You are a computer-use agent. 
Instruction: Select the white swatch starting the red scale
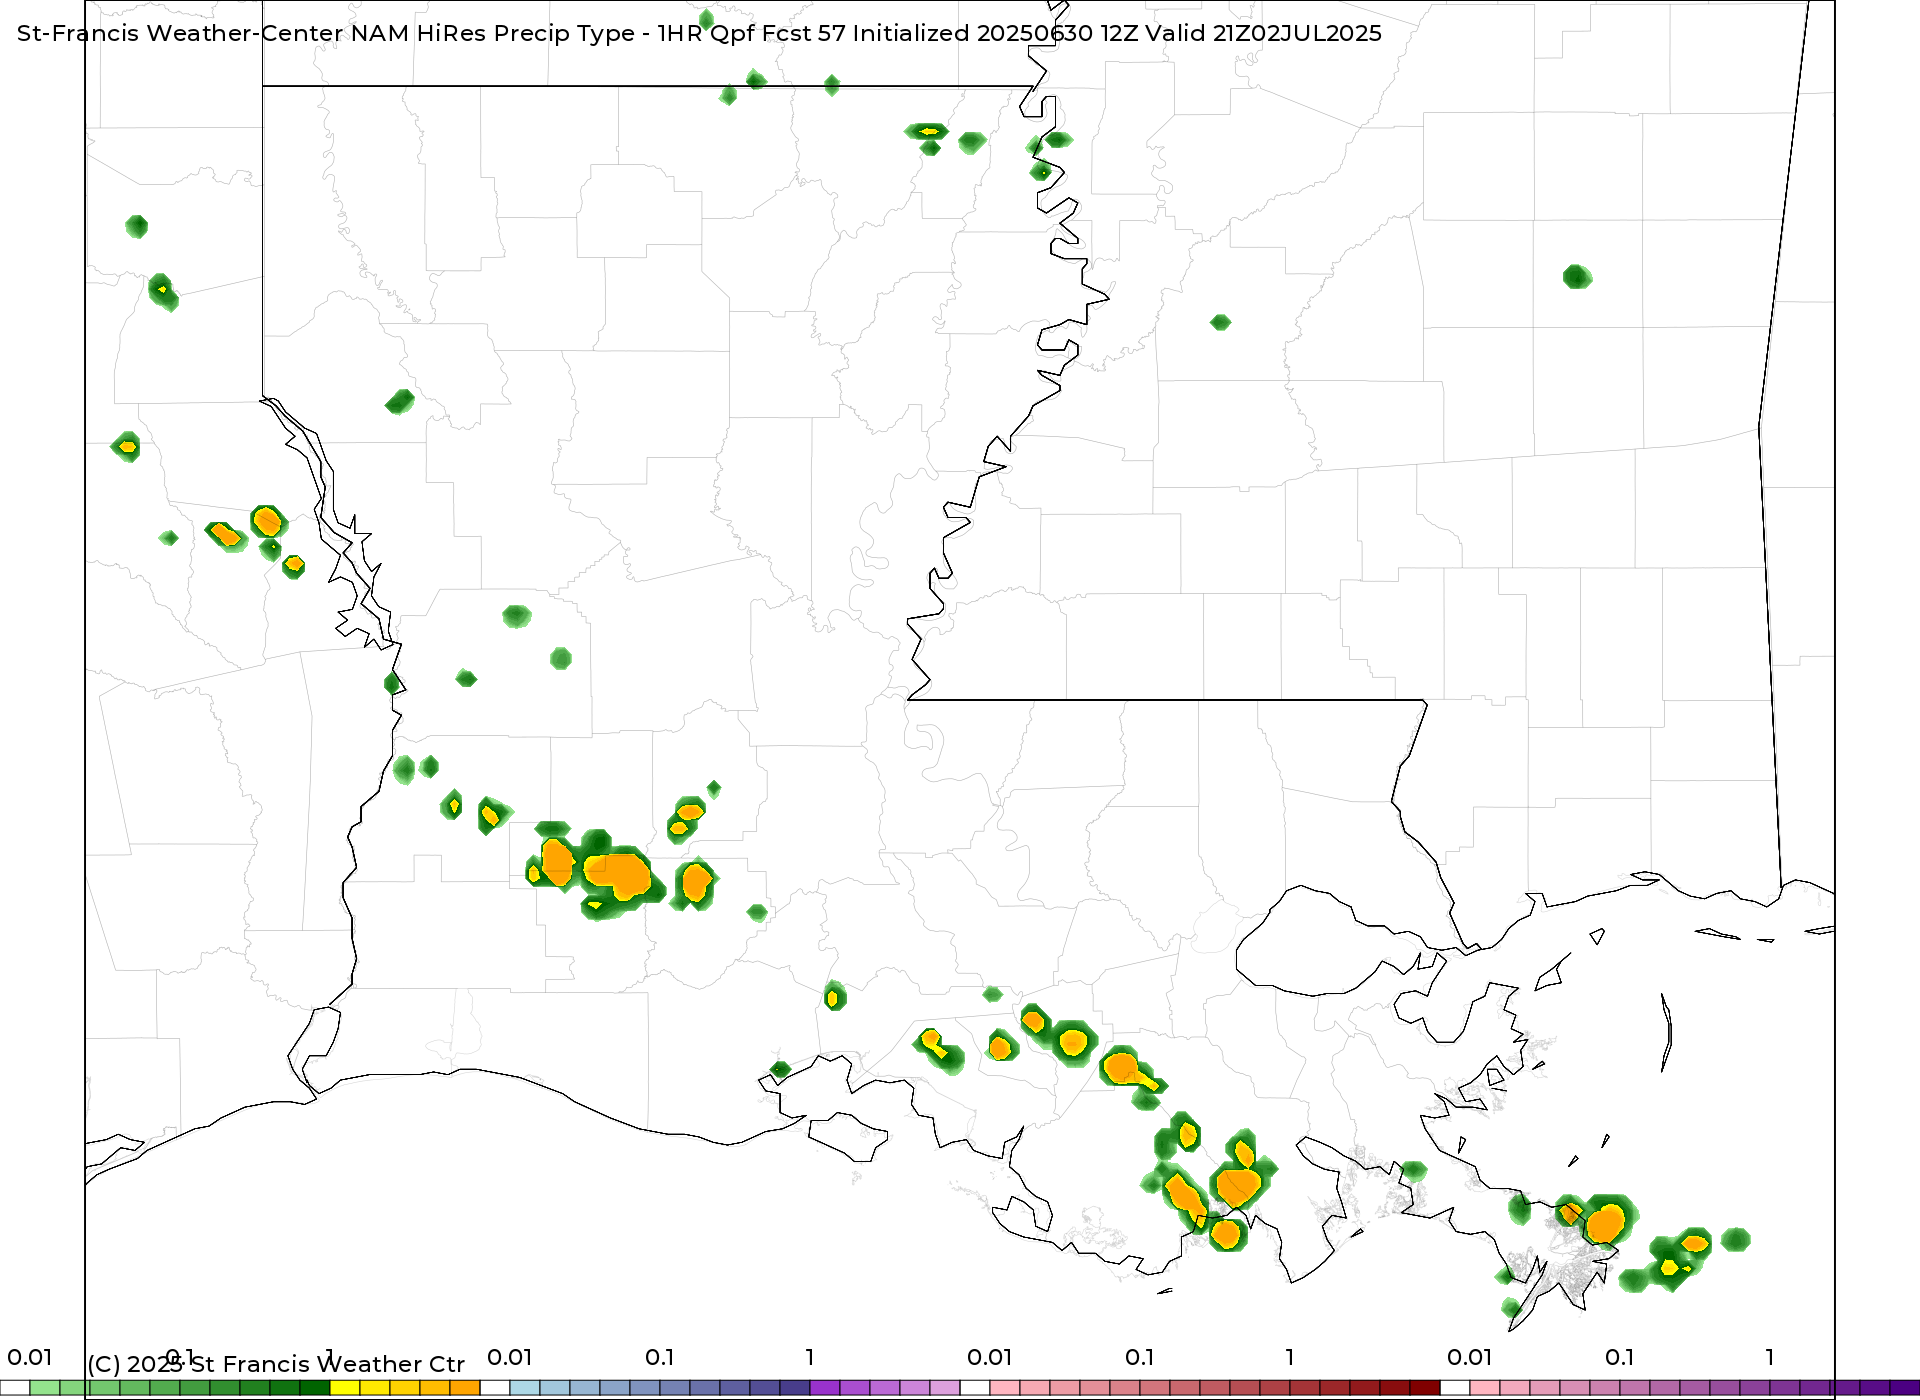pos(975,1388)
